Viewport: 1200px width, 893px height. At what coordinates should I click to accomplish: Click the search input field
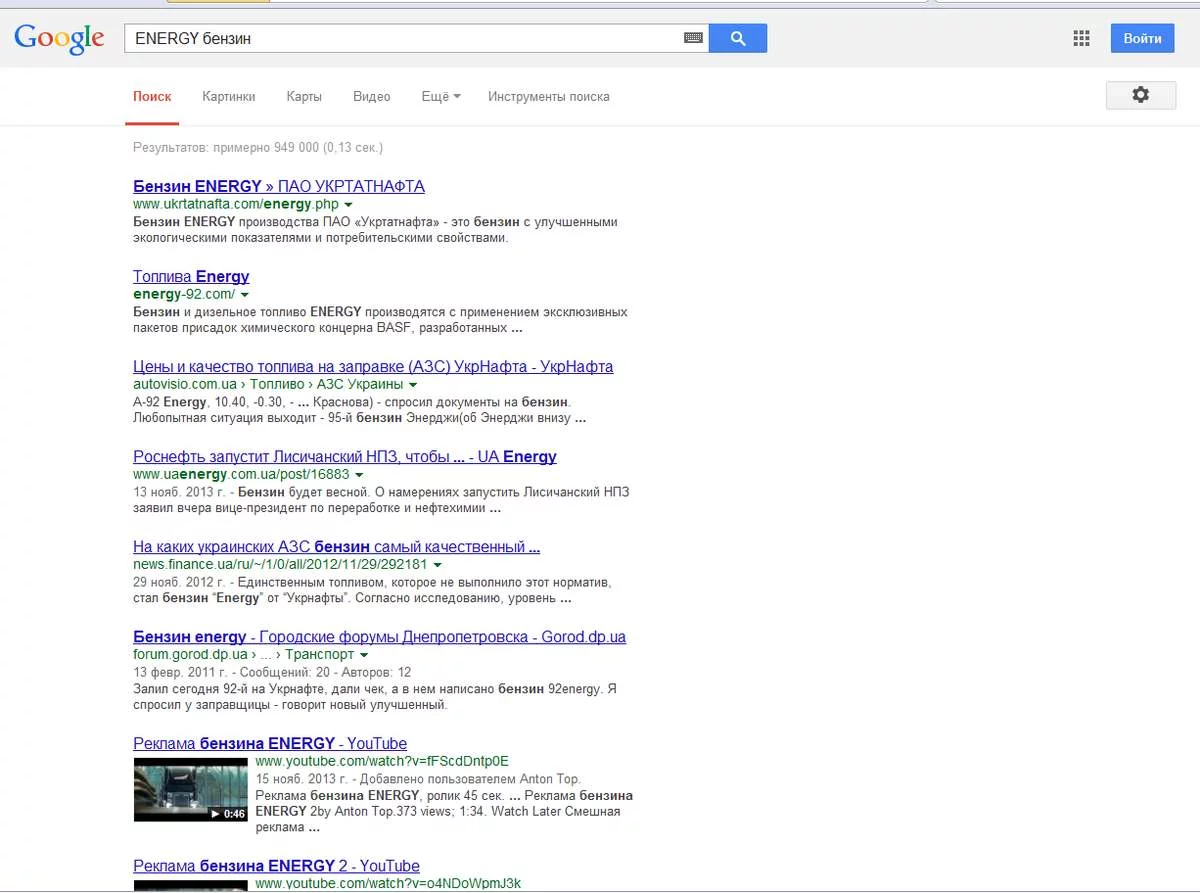click(x=400, y=39)
